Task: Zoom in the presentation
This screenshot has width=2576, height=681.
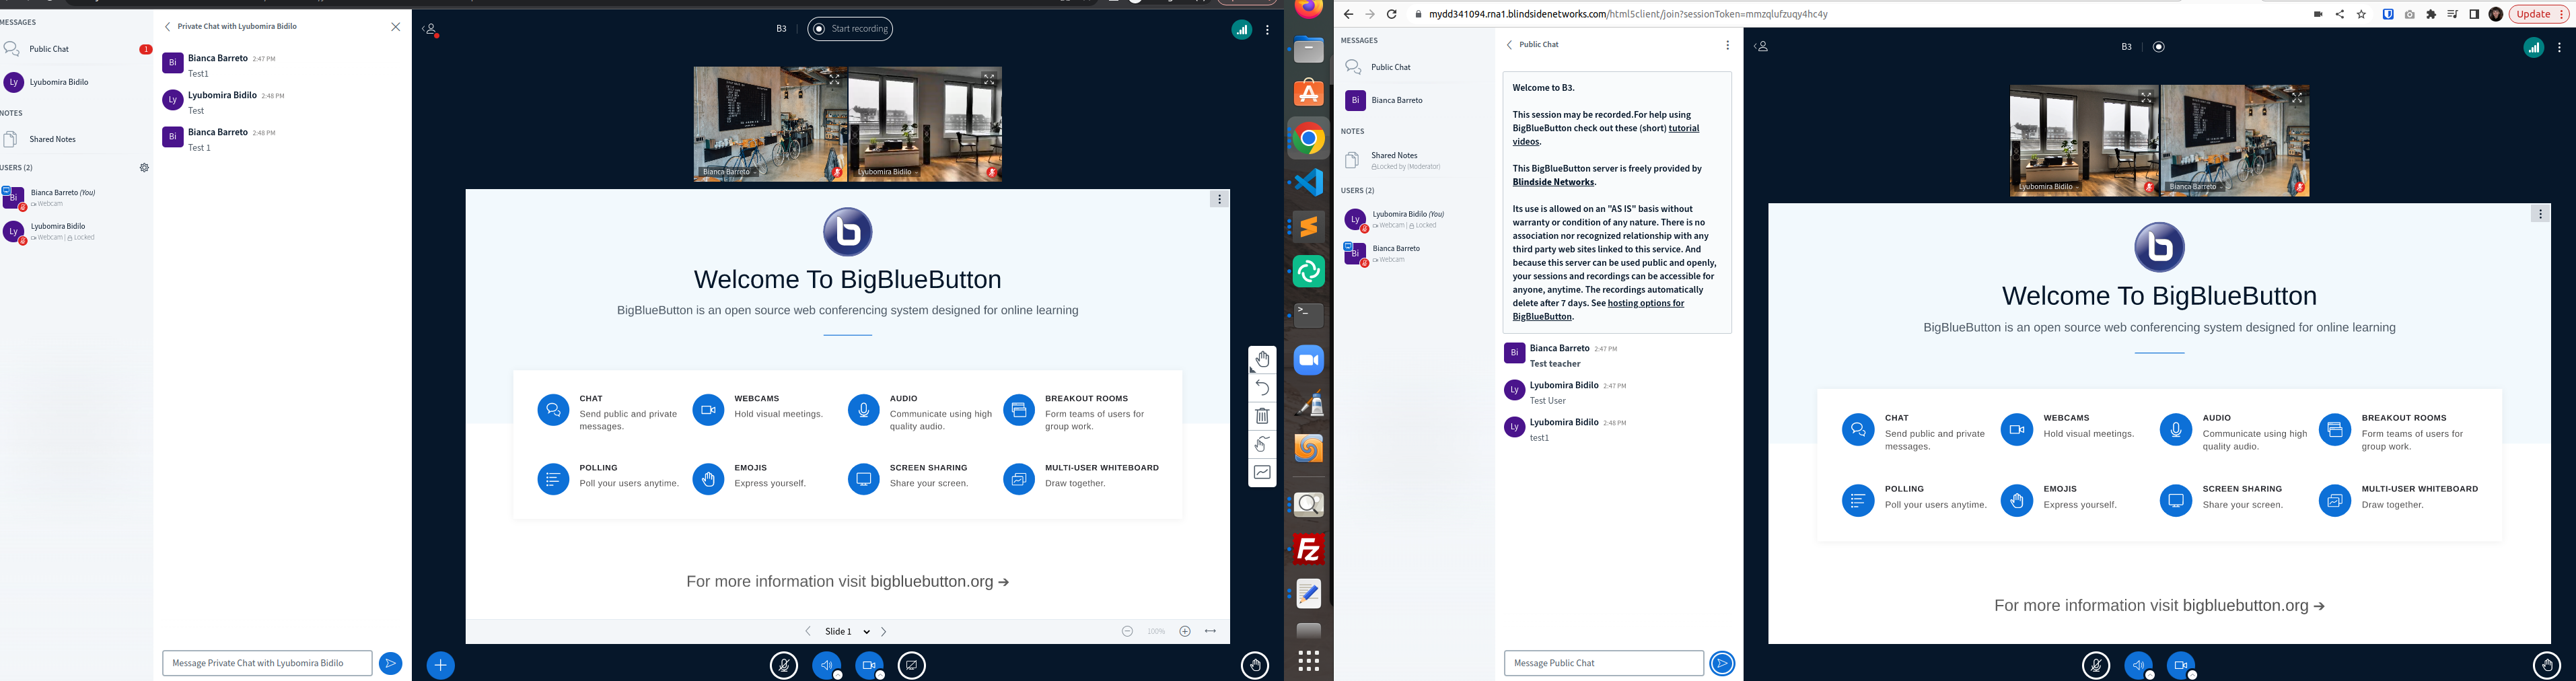Action: (1185, 631)
